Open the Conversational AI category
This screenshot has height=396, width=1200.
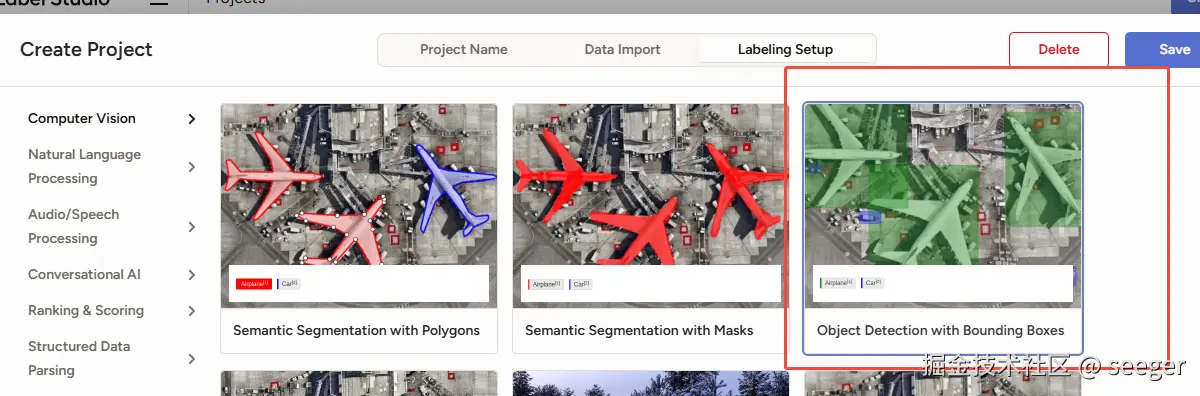84,274
